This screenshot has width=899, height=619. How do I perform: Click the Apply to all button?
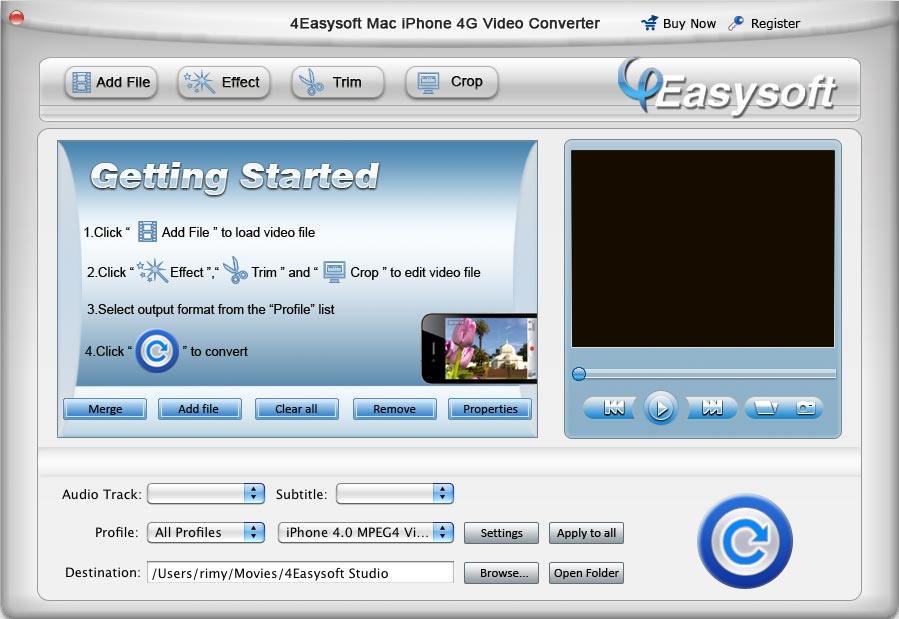click(x=586, y=533)
